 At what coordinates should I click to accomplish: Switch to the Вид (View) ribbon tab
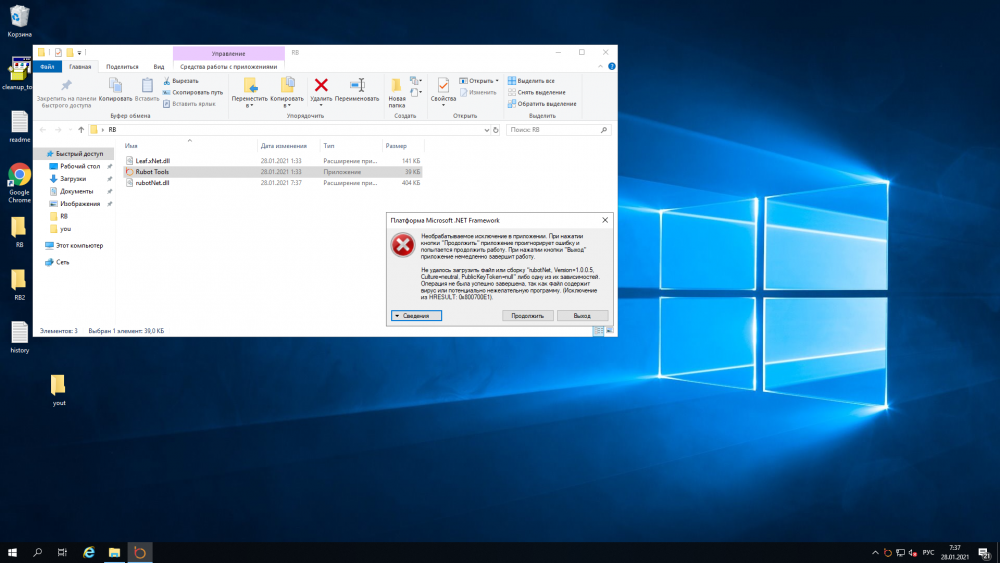point(158,66)
